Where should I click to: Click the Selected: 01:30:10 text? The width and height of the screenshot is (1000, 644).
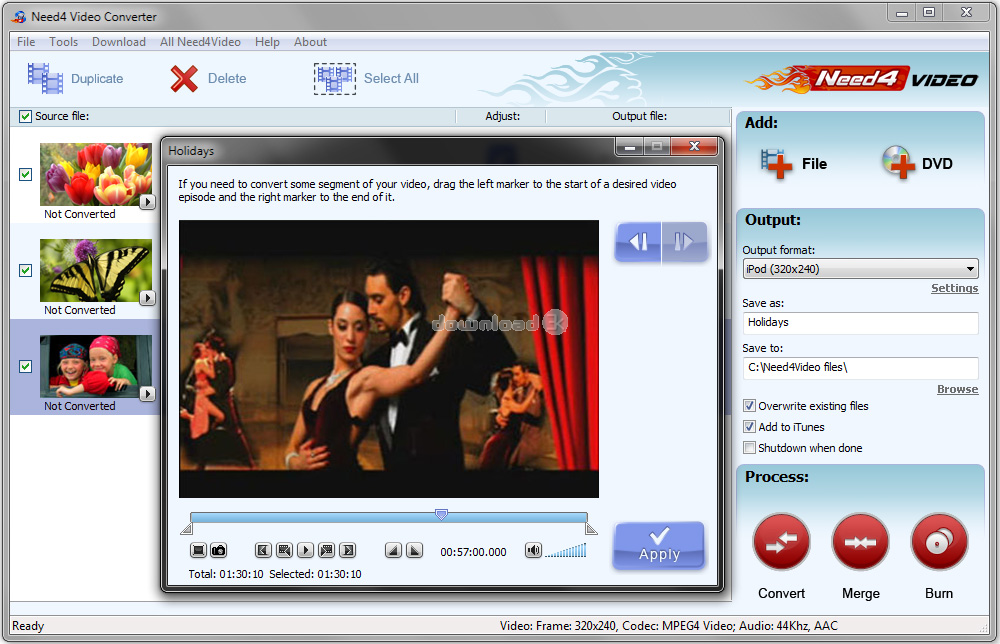(315, 574)
